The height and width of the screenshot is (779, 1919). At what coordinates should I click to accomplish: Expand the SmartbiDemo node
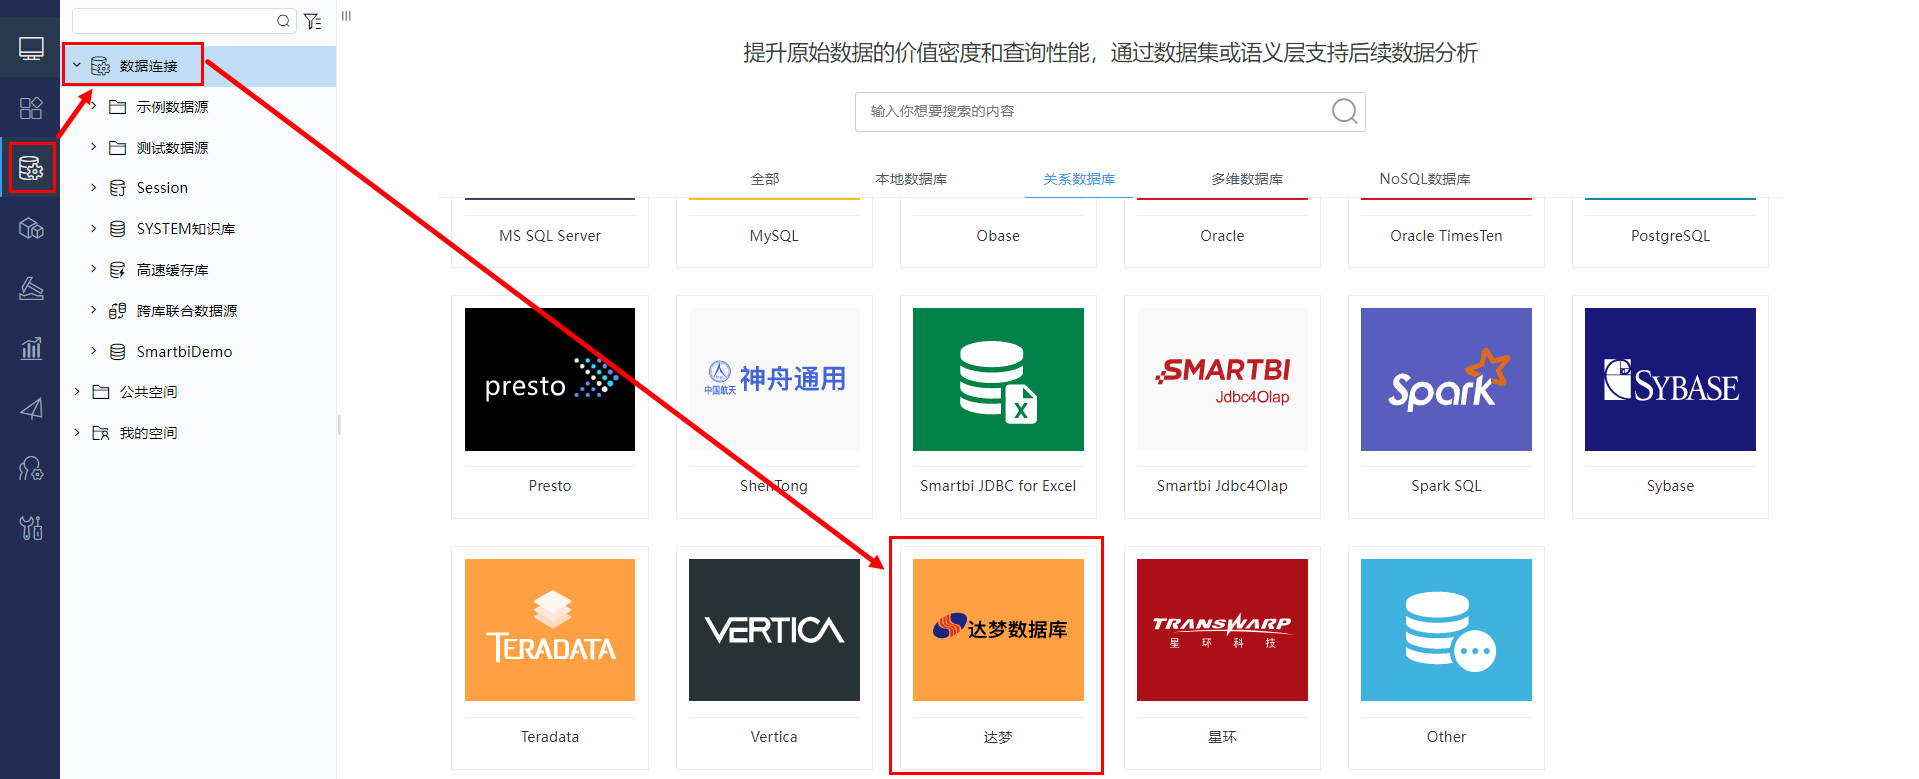94,351
